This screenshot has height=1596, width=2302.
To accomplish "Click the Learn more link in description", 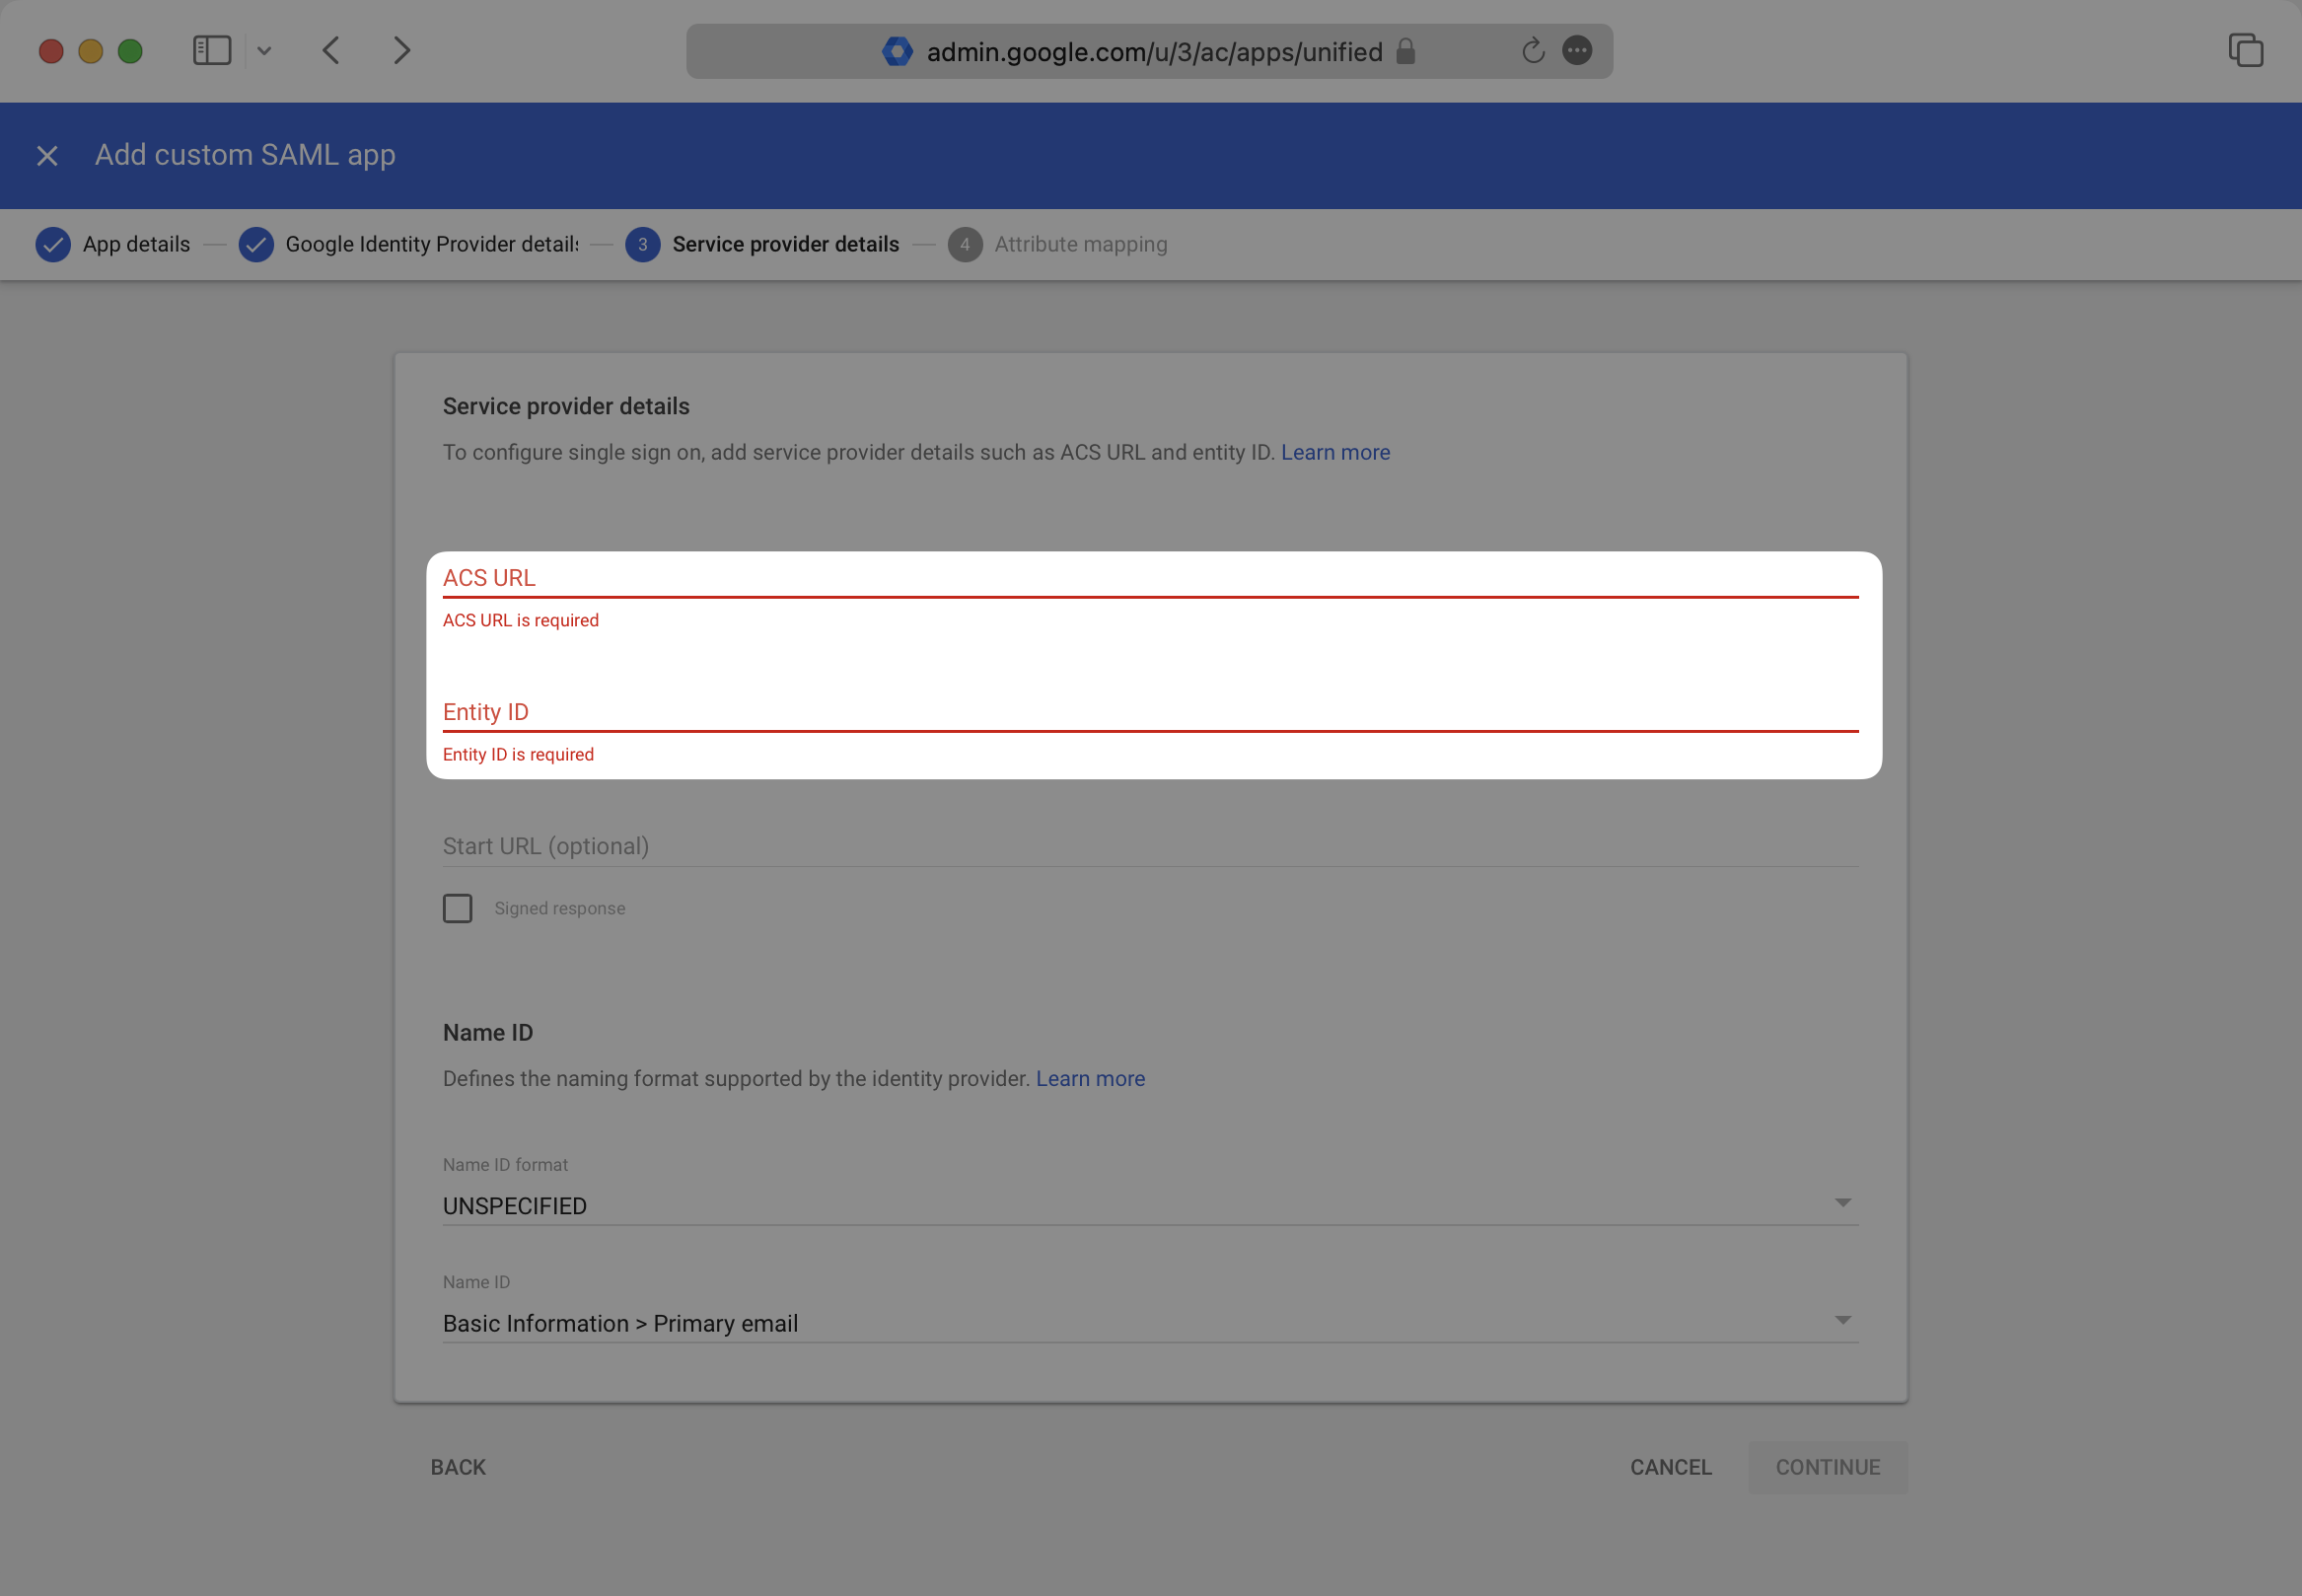I will 1334,452.
